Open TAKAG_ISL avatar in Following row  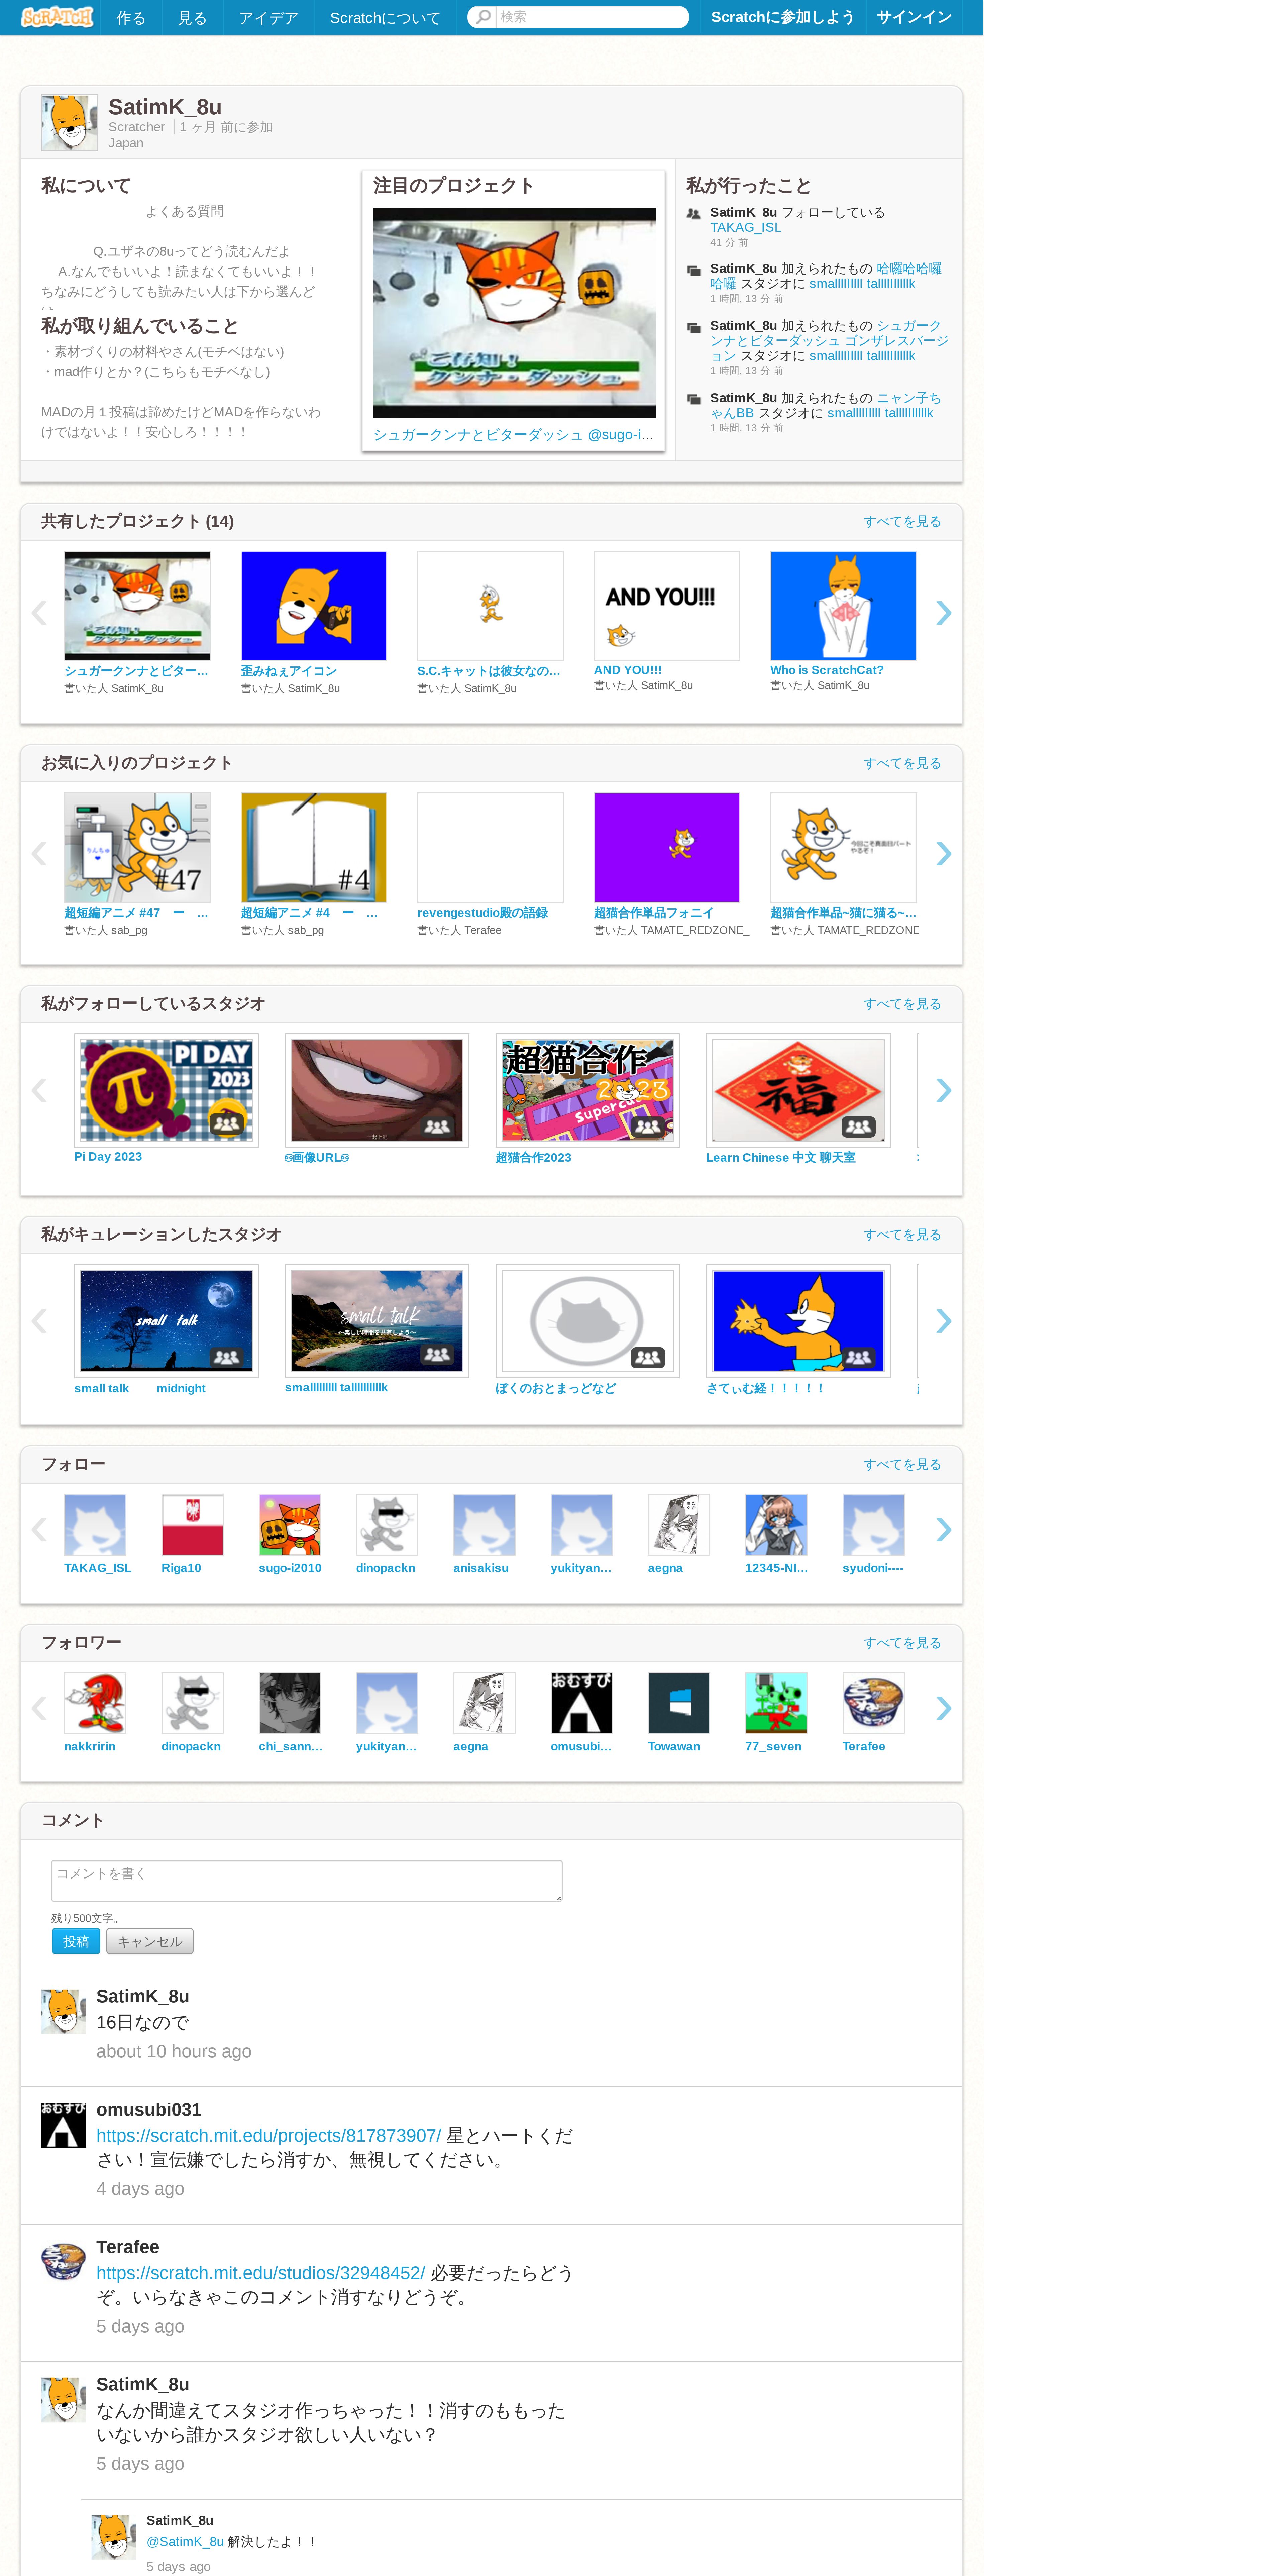95,1525
